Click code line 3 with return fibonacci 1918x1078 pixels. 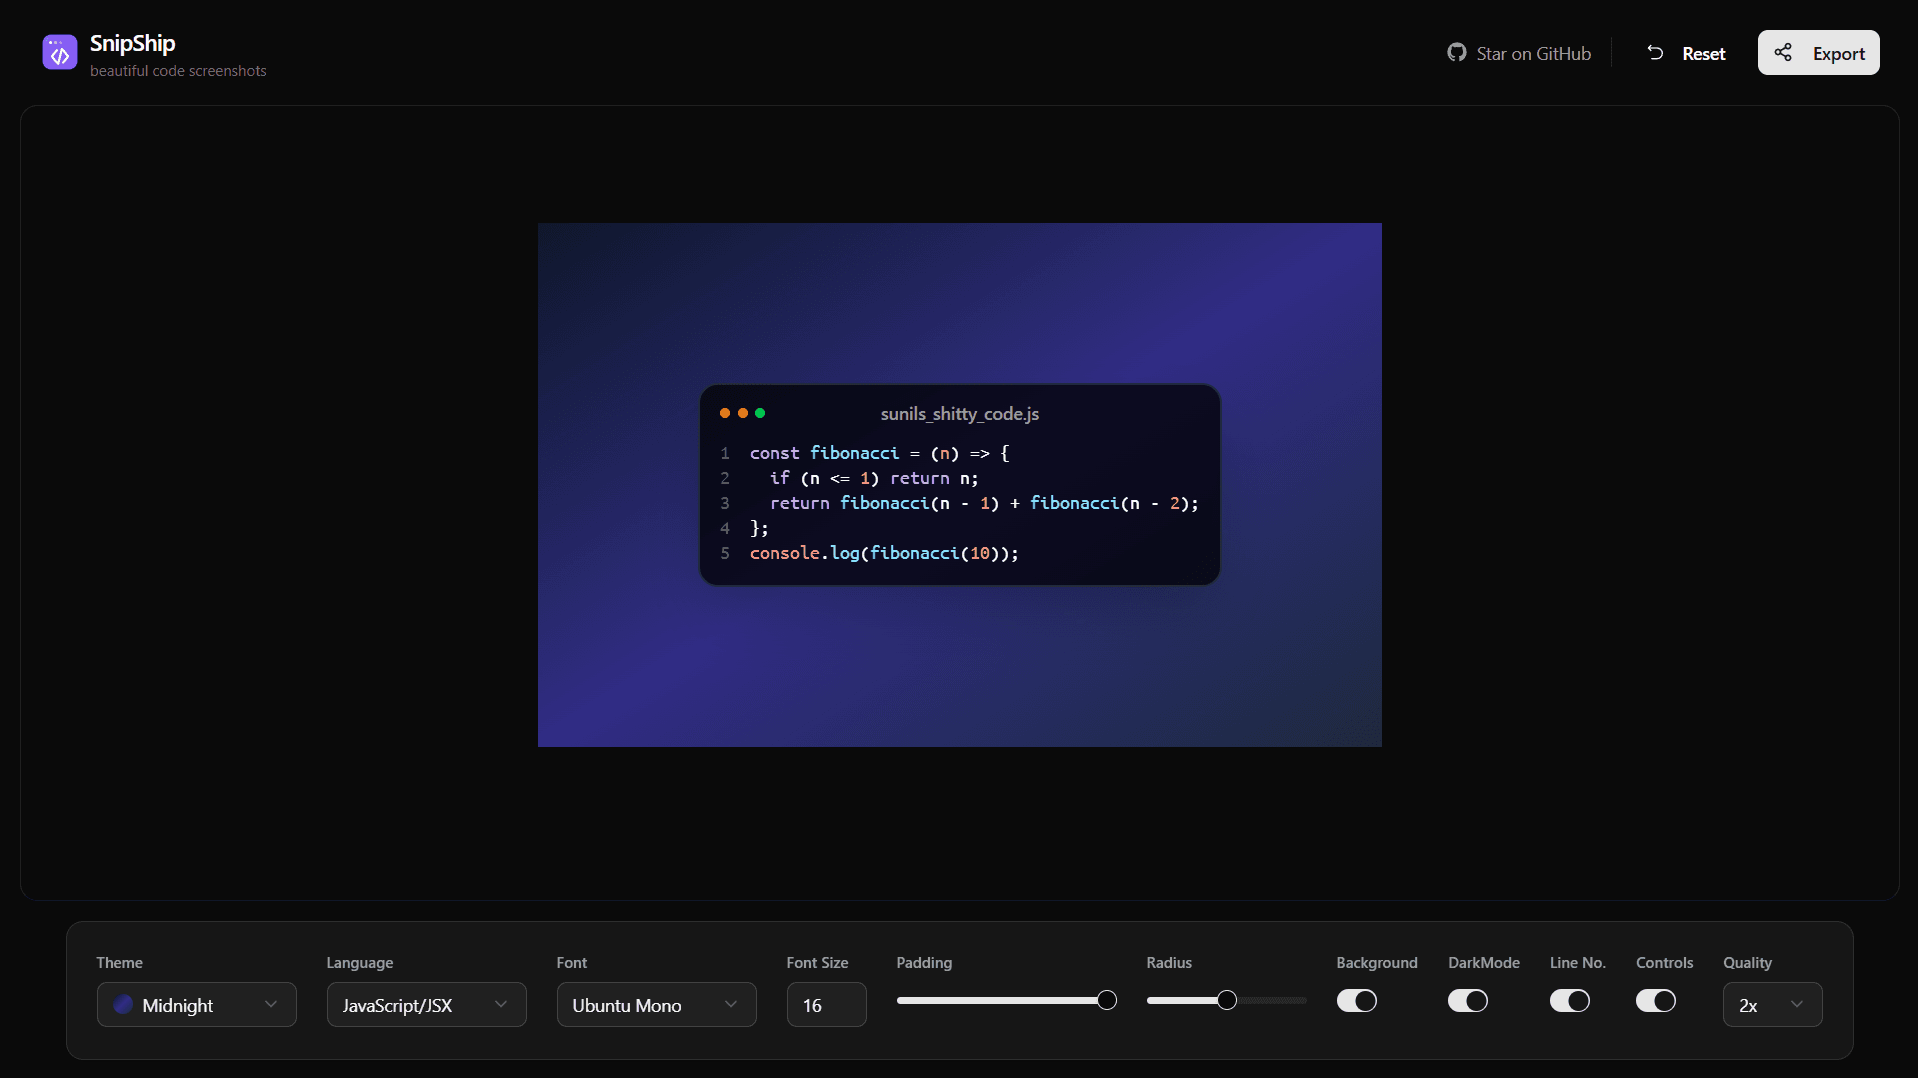point(984,503)
